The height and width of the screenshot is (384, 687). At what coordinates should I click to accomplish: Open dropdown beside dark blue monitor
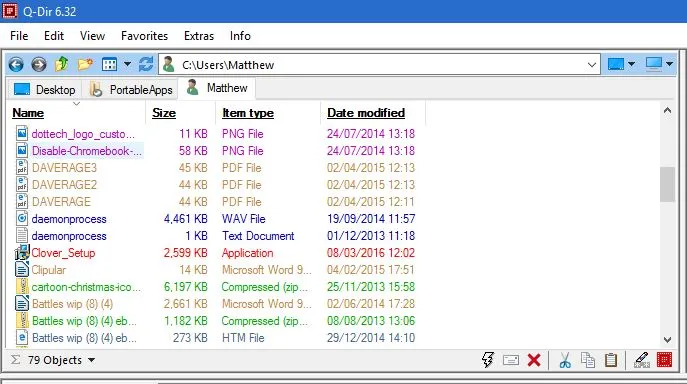click(x=631, y=64)
